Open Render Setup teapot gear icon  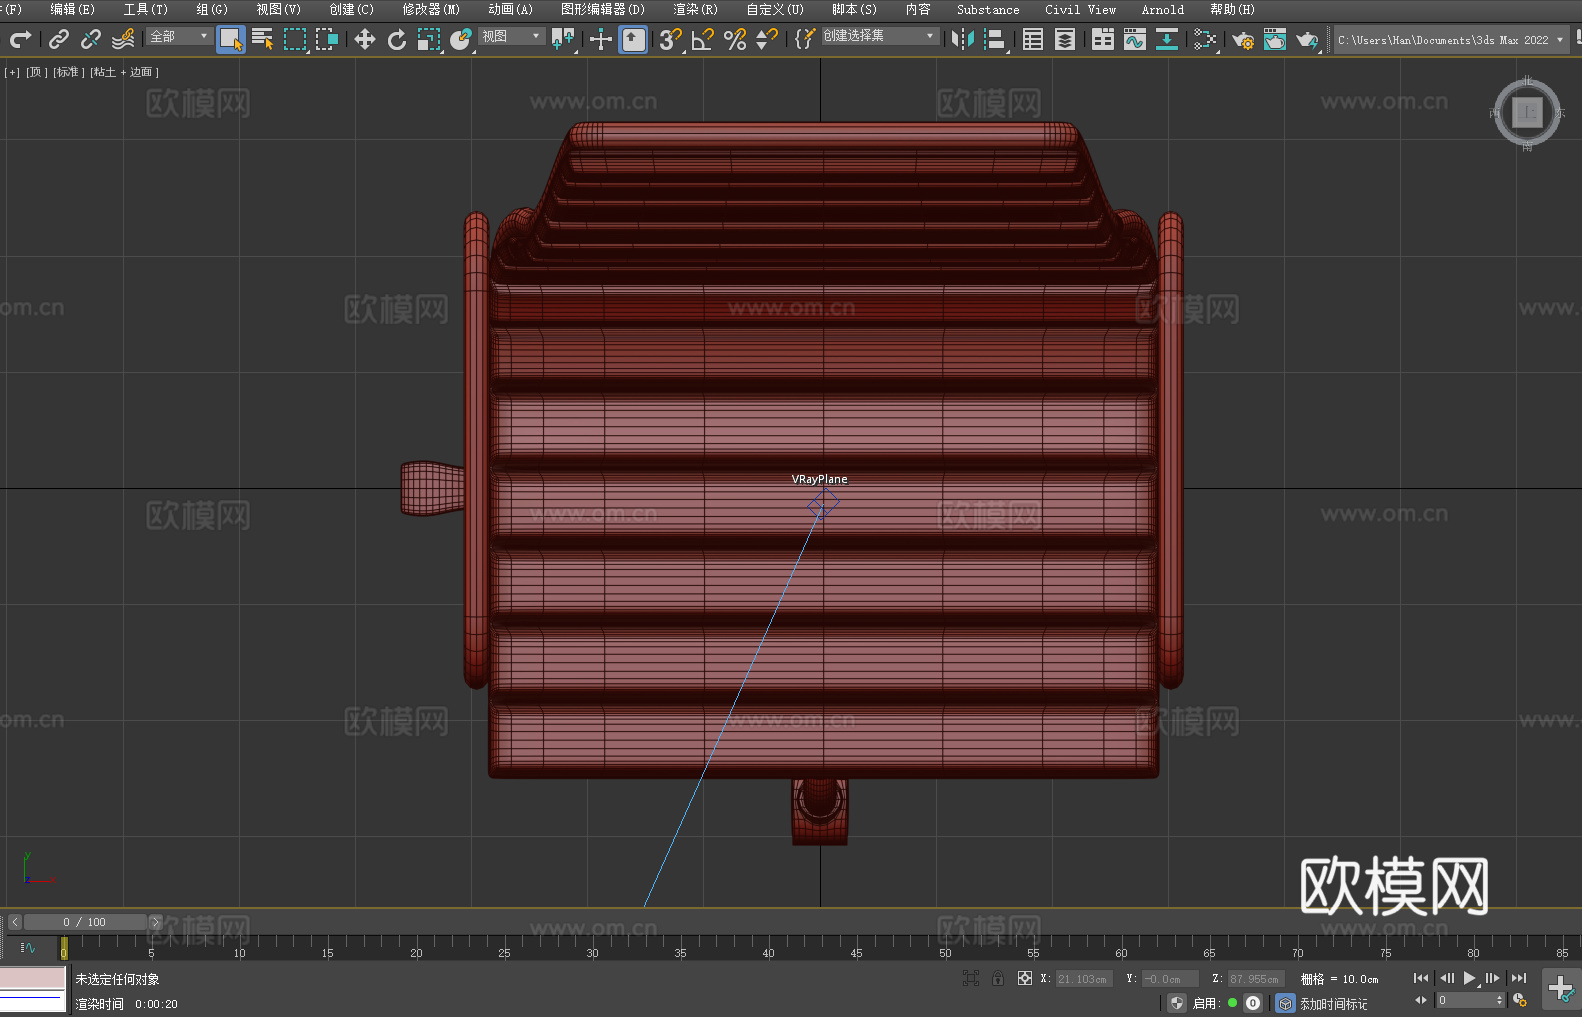tap(1243, 39)
